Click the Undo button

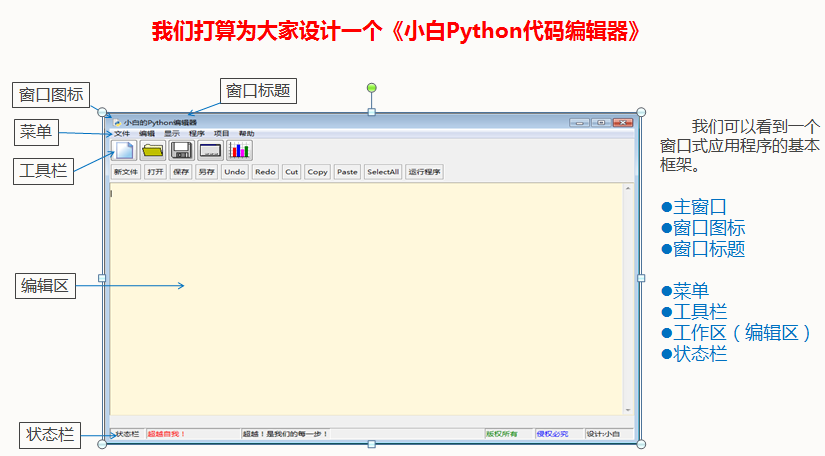point(235,172)
